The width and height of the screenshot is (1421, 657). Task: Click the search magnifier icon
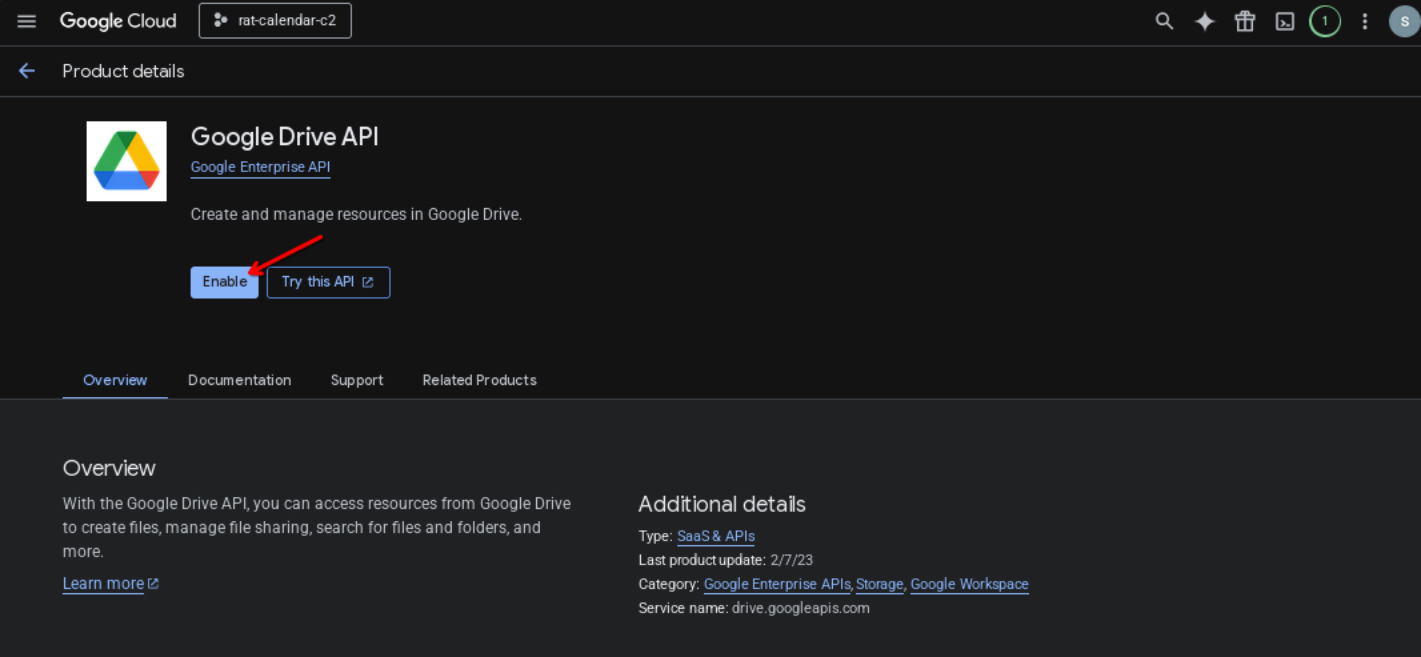[1164, 21]
